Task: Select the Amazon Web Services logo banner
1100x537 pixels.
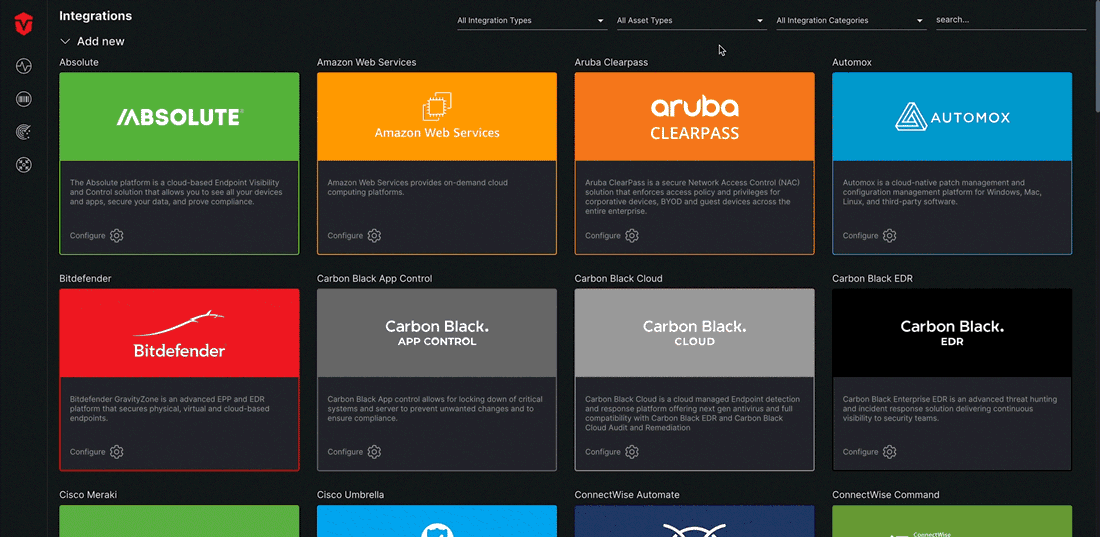Action: pyautogui.click(x=436, y=117)
